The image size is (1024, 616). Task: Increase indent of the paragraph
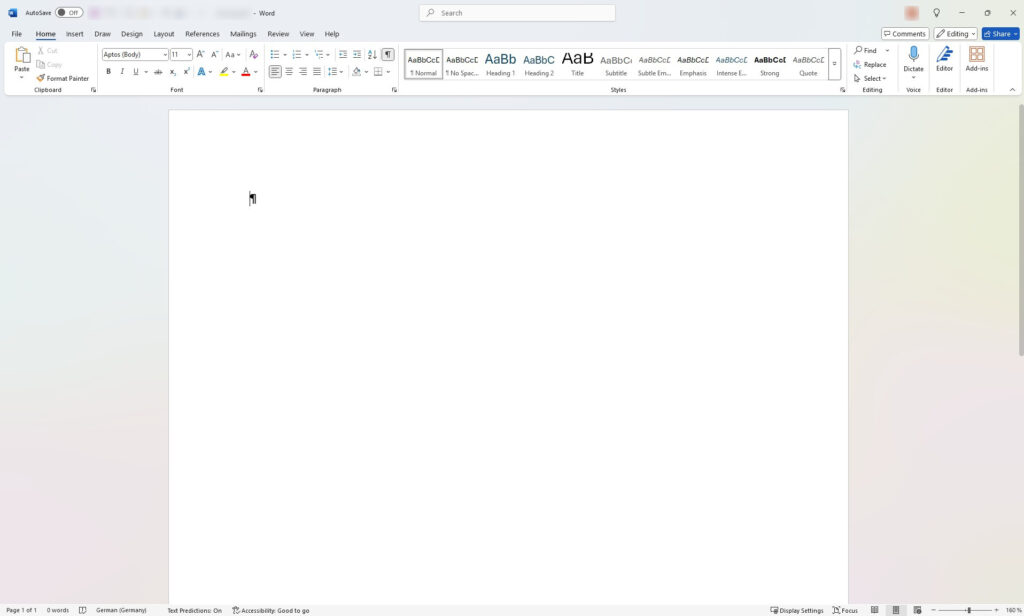pyautogui.click(x=357, y=54)
